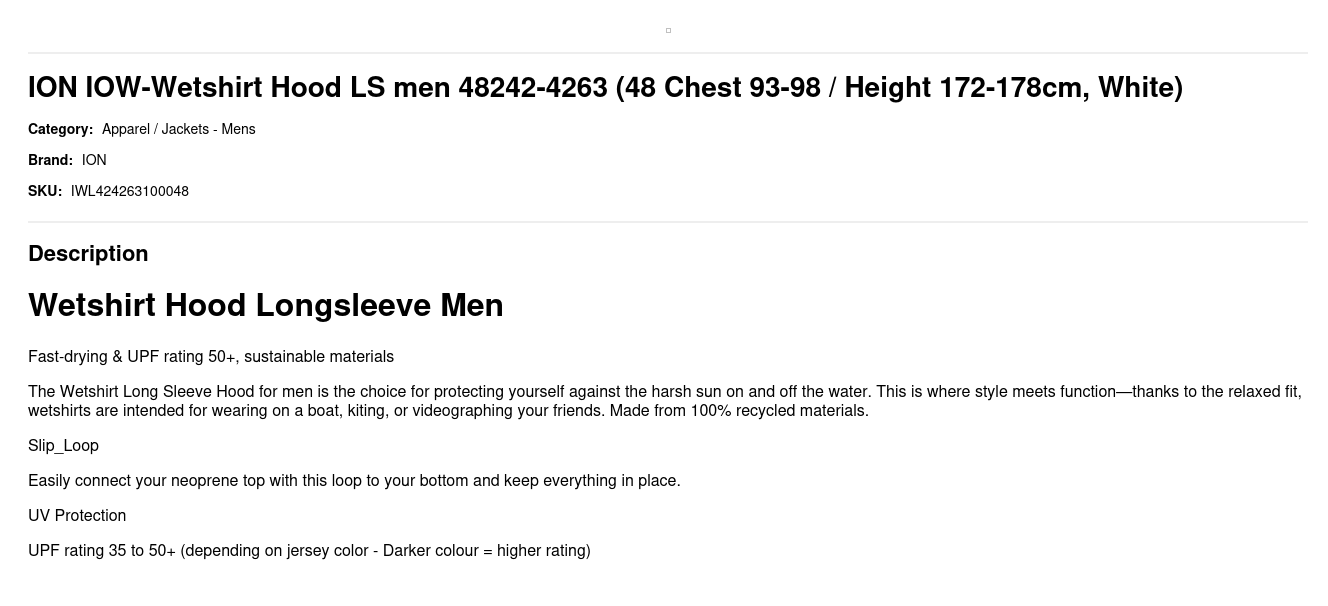The height and width of the screenshot is (606, 1328).
Task: Click the "Brand:" label
Action: click(50, 160)
